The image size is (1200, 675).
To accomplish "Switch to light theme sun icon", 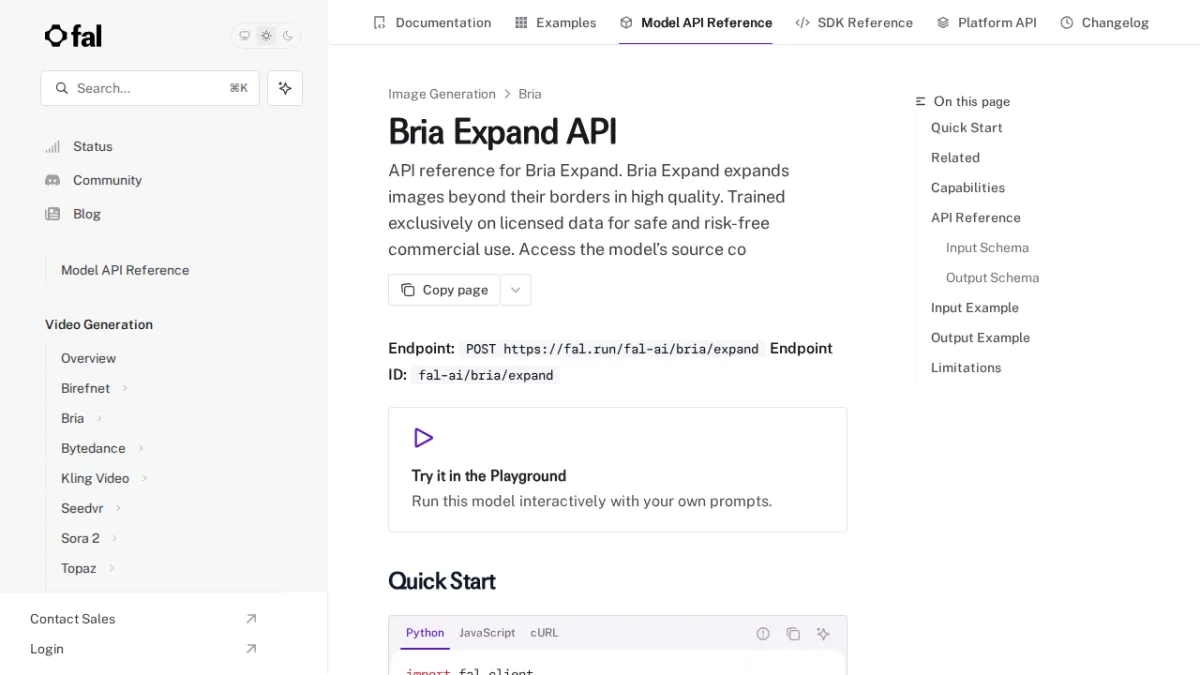I will [x=266, y=36].
